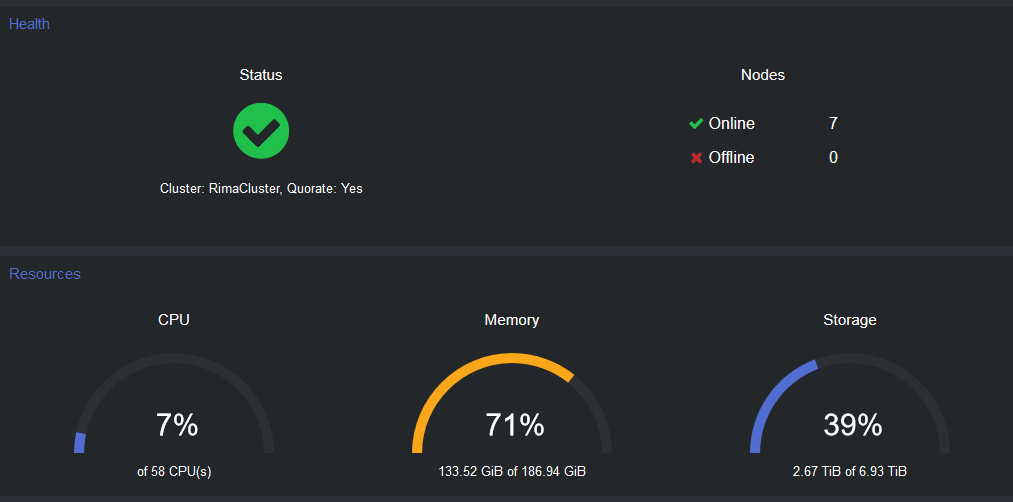Click the green Online check icon
The image size is (1013, 502).
[696, 124]
